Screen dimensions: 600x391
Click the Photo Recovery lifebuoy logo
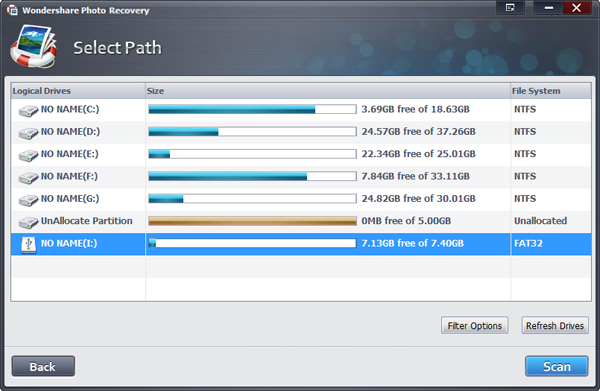(34, 46)
